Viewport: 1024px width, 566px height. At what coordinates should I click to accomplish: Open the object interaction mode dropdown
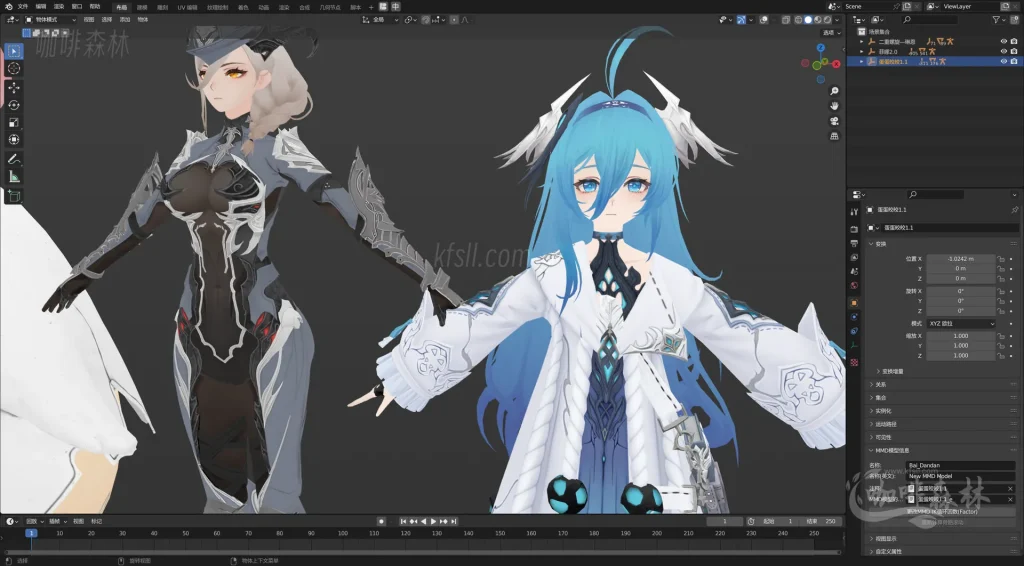(x=51, y=20)
